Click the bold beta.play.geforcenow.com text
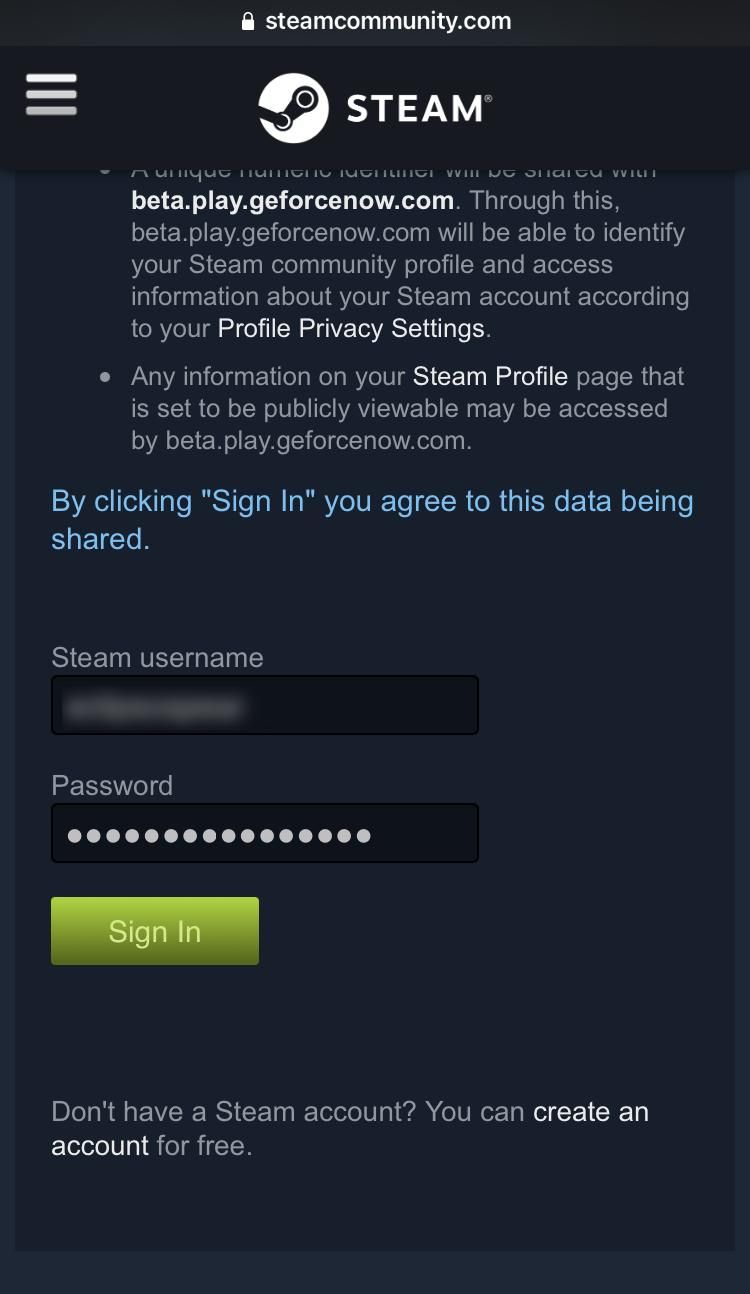 292,200
